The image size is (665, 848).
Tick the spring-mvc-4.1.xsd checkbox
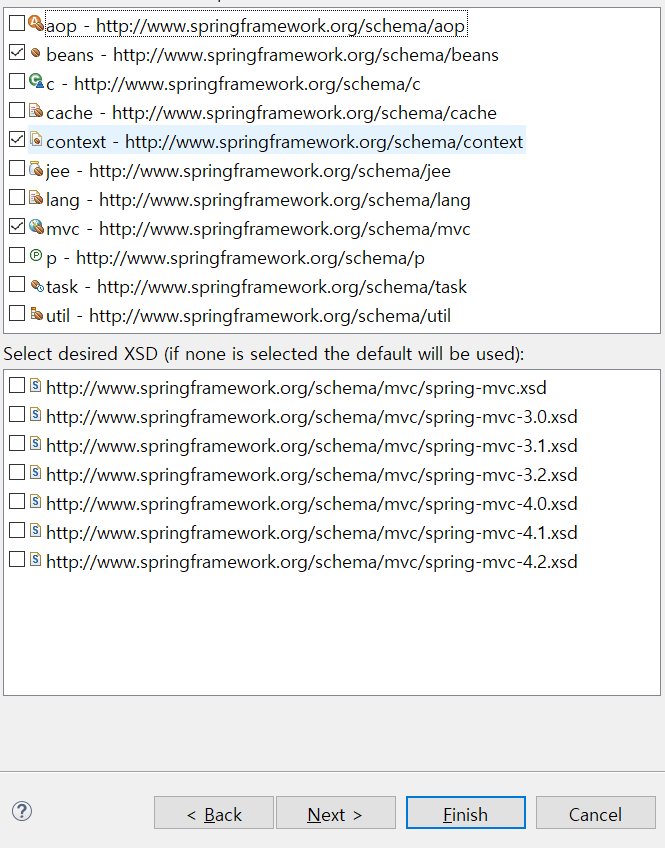pyautogui.click(x=17, y=531)
